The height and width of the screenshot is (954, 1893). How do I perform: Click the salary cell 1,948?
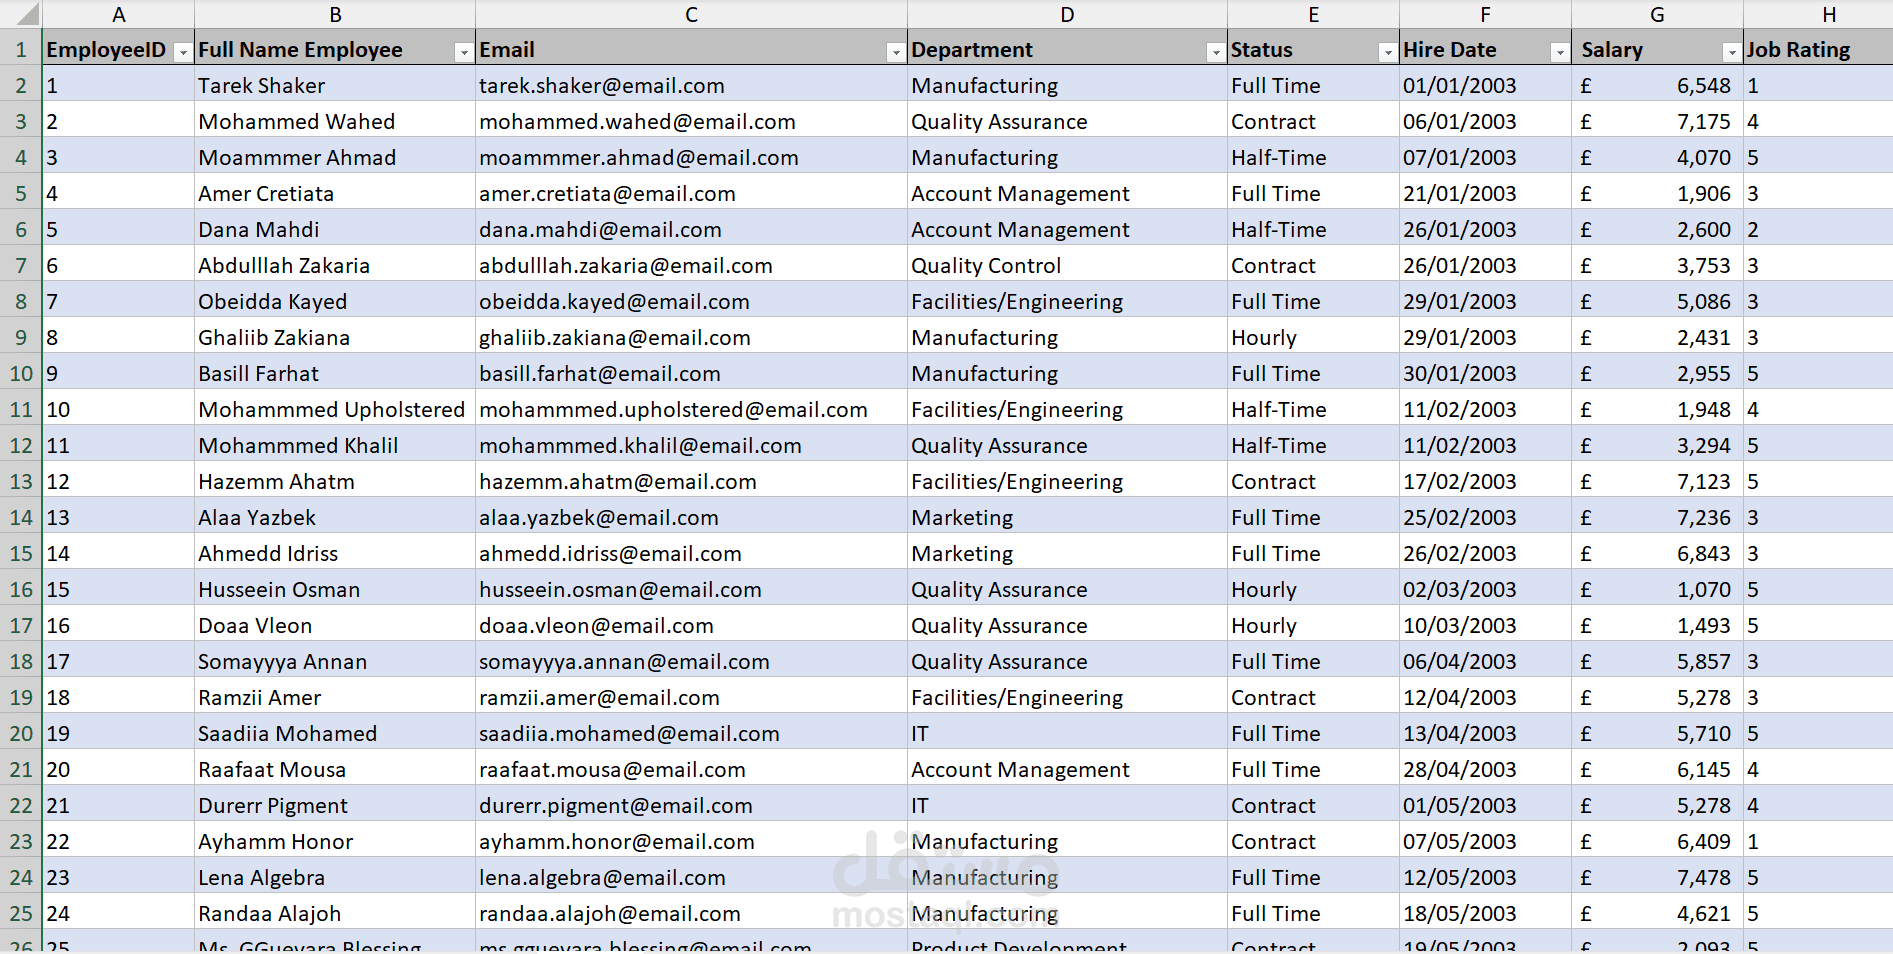tap(1657, 409)
